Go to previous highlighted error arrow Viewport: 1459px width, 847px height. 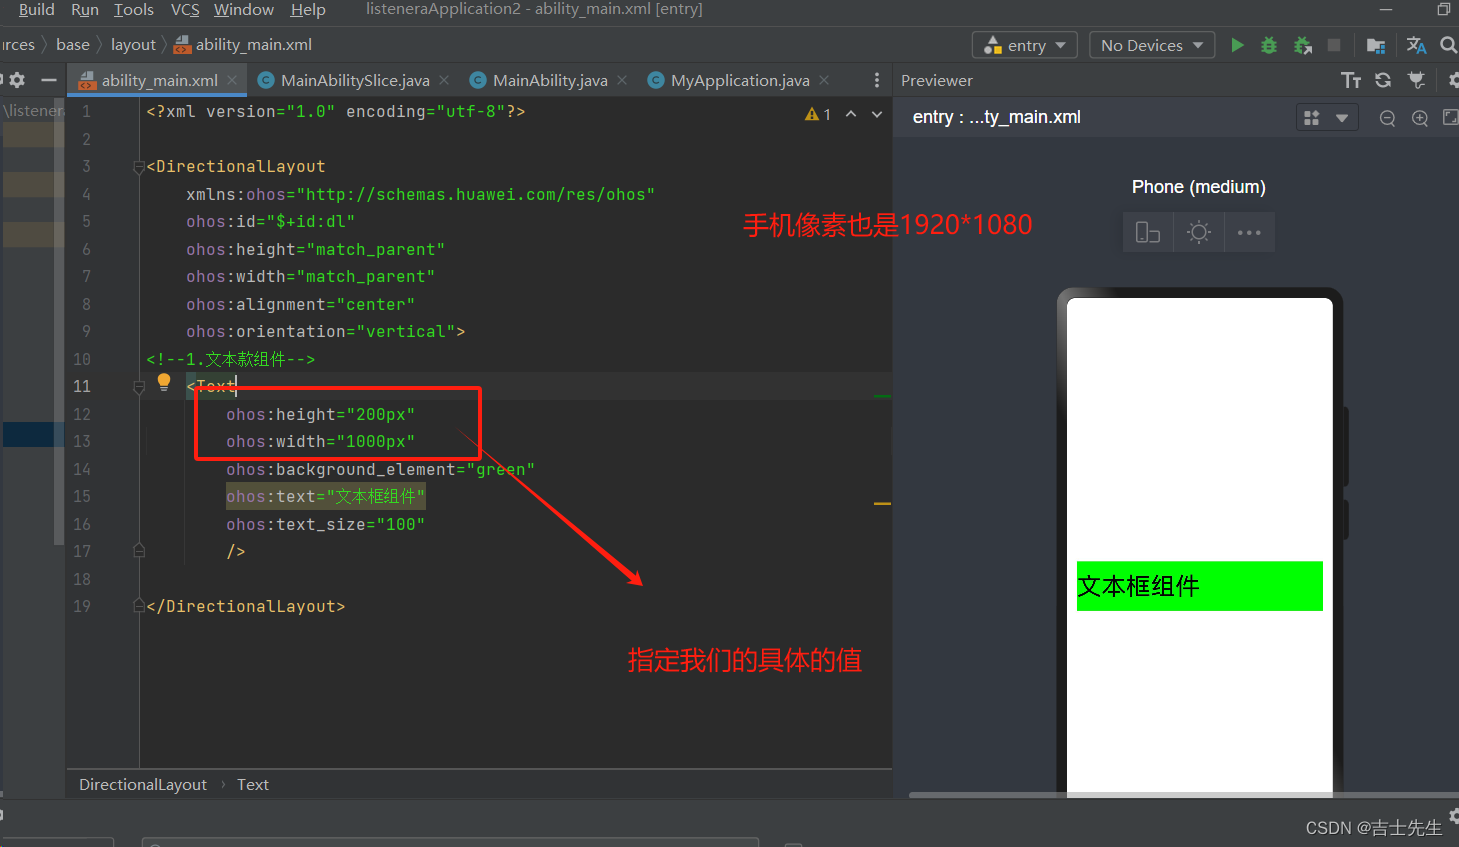click(851, 114)
